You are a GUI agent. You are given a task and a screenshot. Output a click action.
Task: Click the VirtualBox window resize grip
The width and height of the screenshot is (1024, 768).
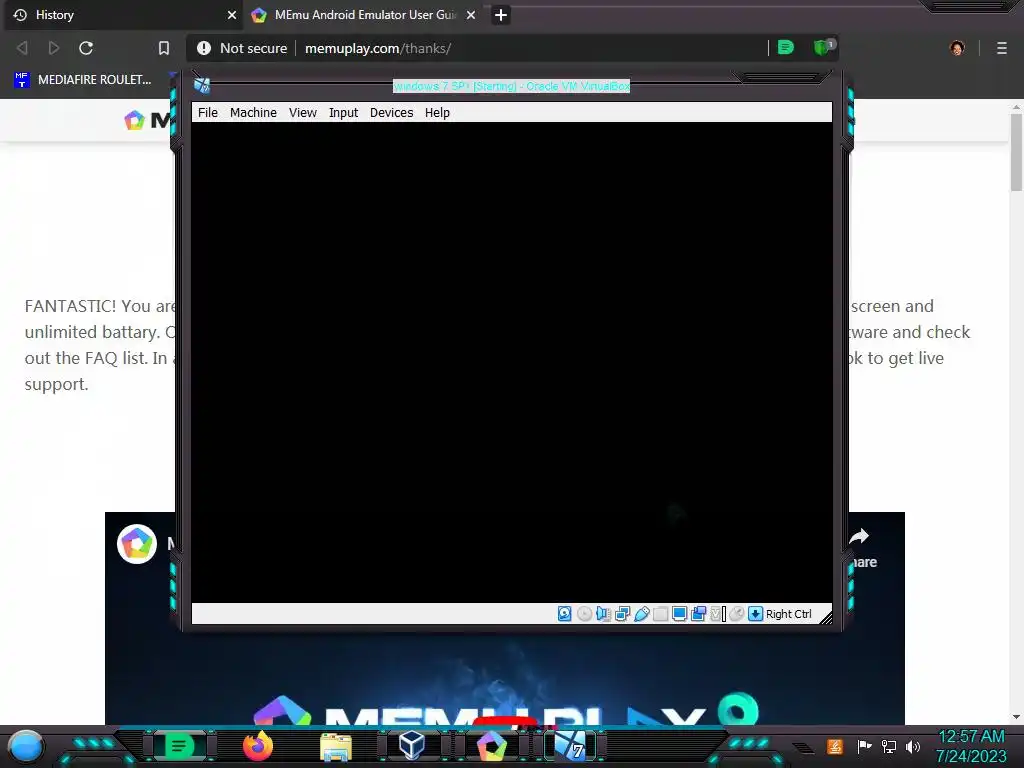coord(825,617)
